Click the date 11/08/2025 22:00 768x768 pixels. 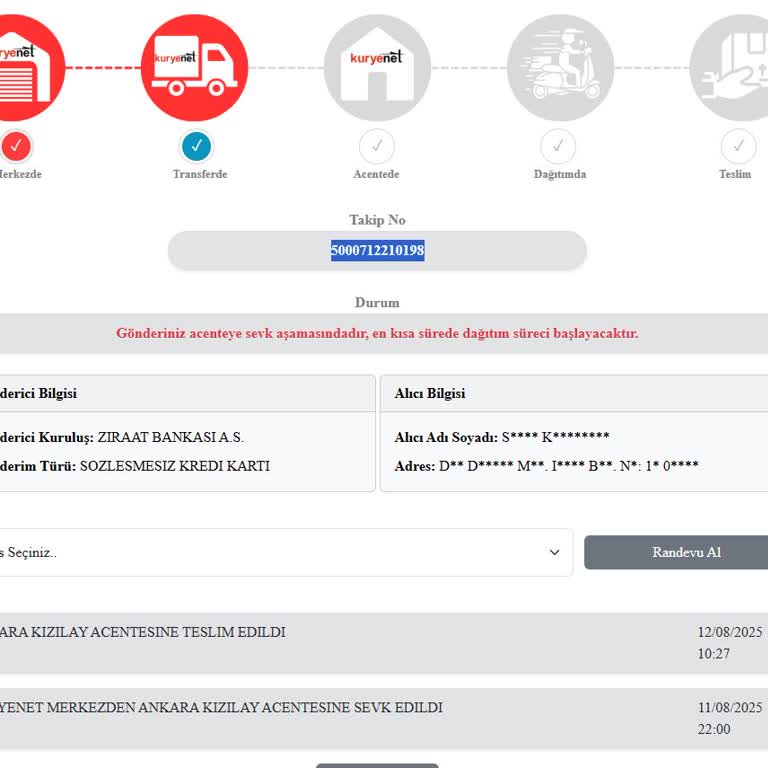point(730,718)
